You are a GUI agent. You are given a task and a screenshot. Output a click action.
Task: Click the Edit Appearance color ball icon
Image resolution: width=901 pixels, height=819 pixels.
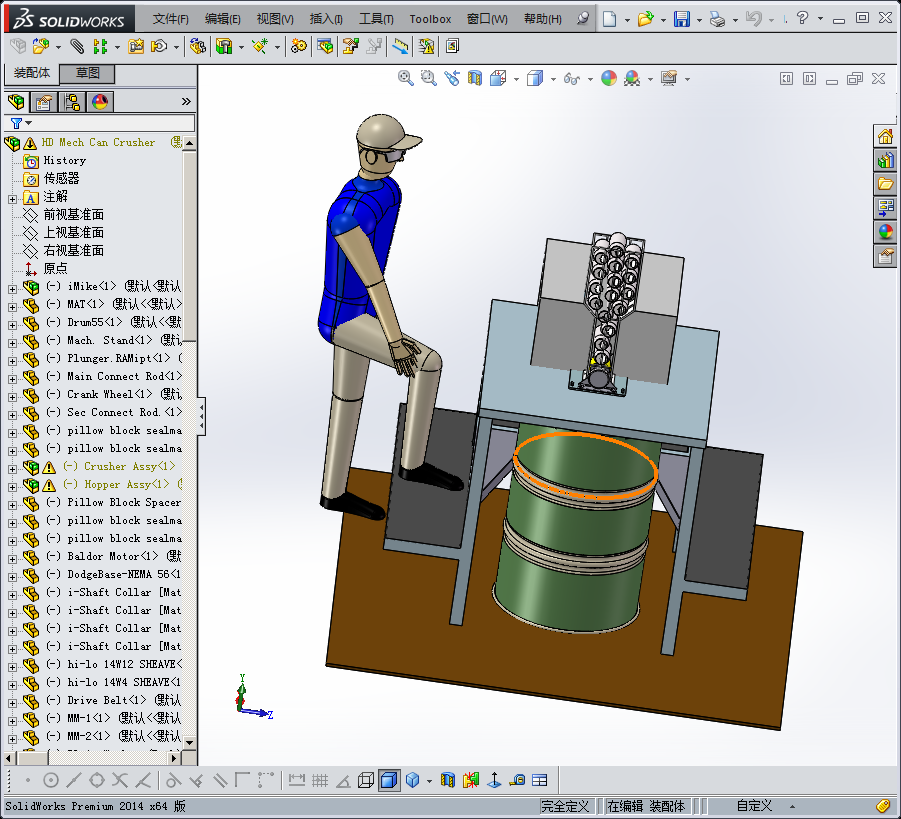(x=608, y=78)
